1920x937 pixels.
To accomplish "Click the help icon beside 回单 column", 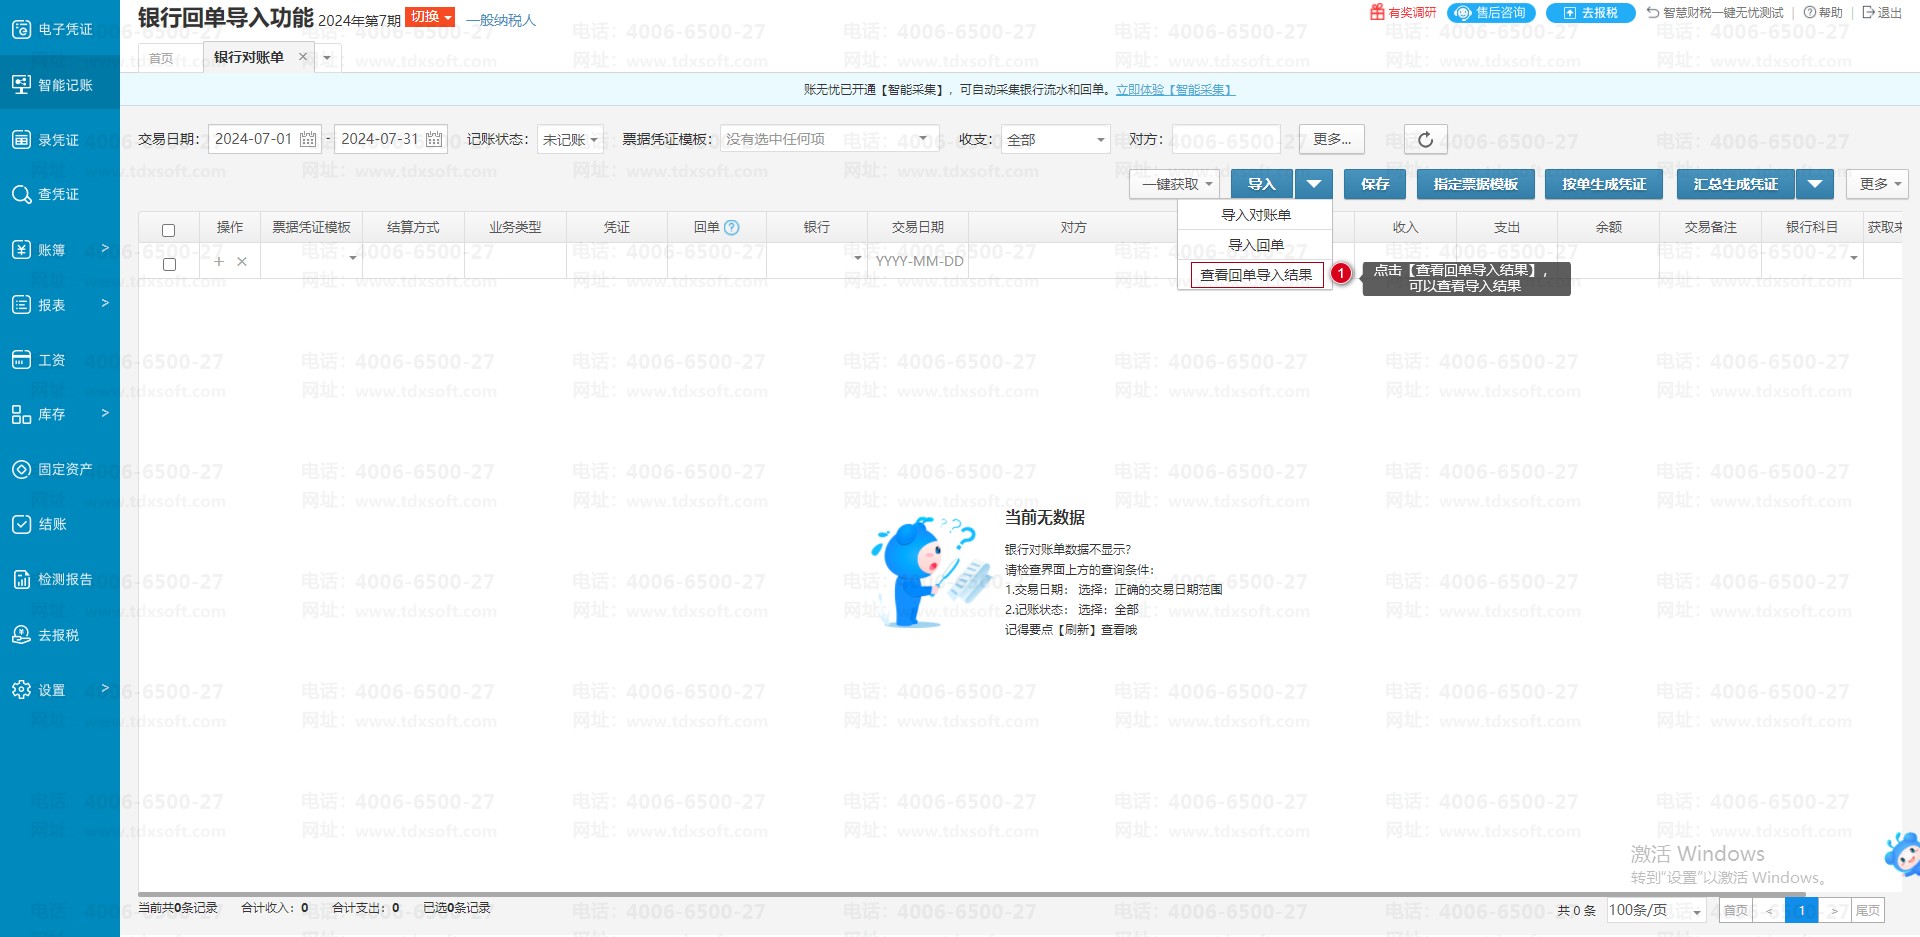I will point(732,228).
